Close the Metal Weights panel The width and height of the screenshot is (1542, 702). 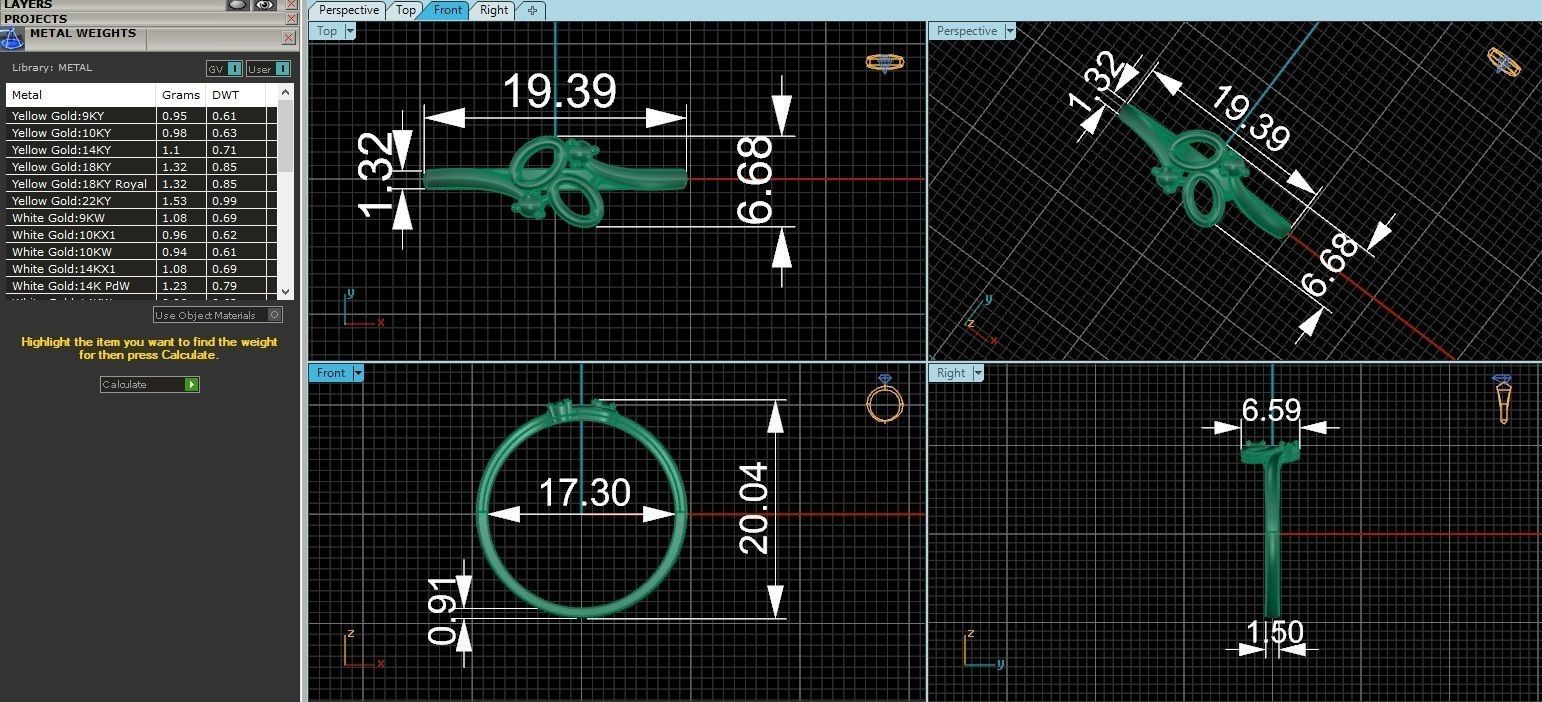pyautogui.click(x=289, y=38)
